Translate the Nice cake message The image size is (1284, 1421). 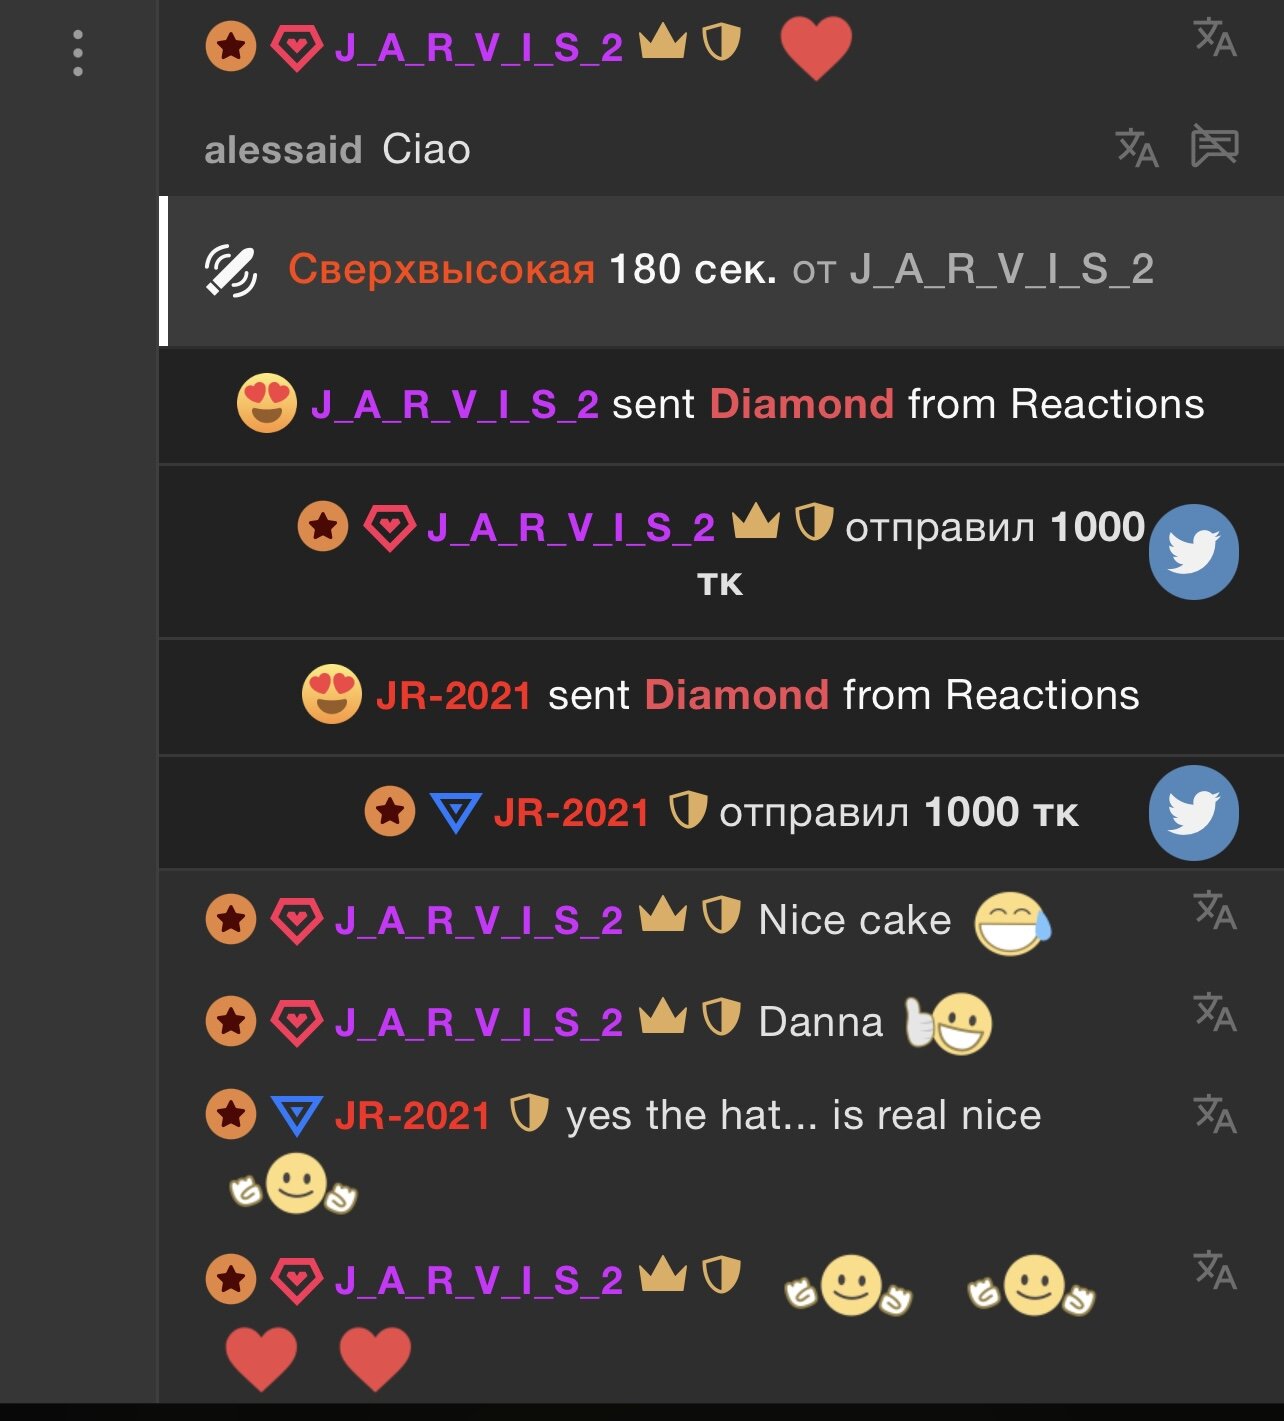click(1215, 909)
